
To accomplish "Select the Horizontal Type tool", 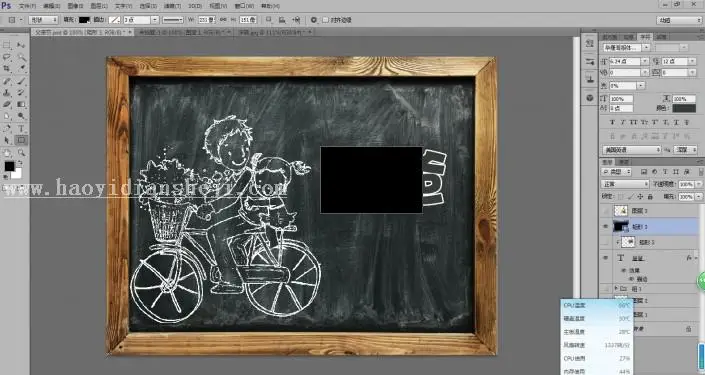I will (x=21, y=128).
